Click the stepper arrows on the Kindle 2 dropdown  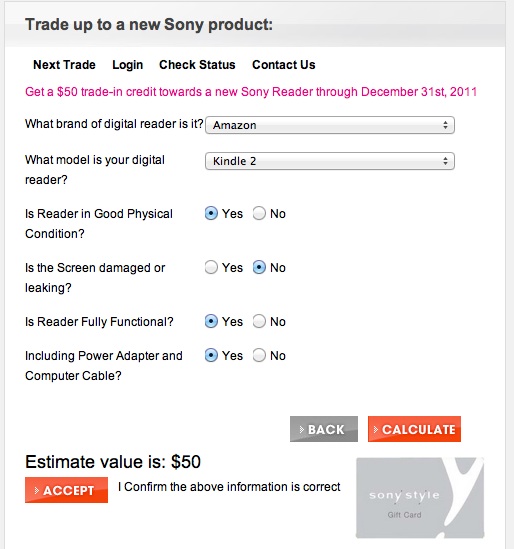(x=445, y=161)
